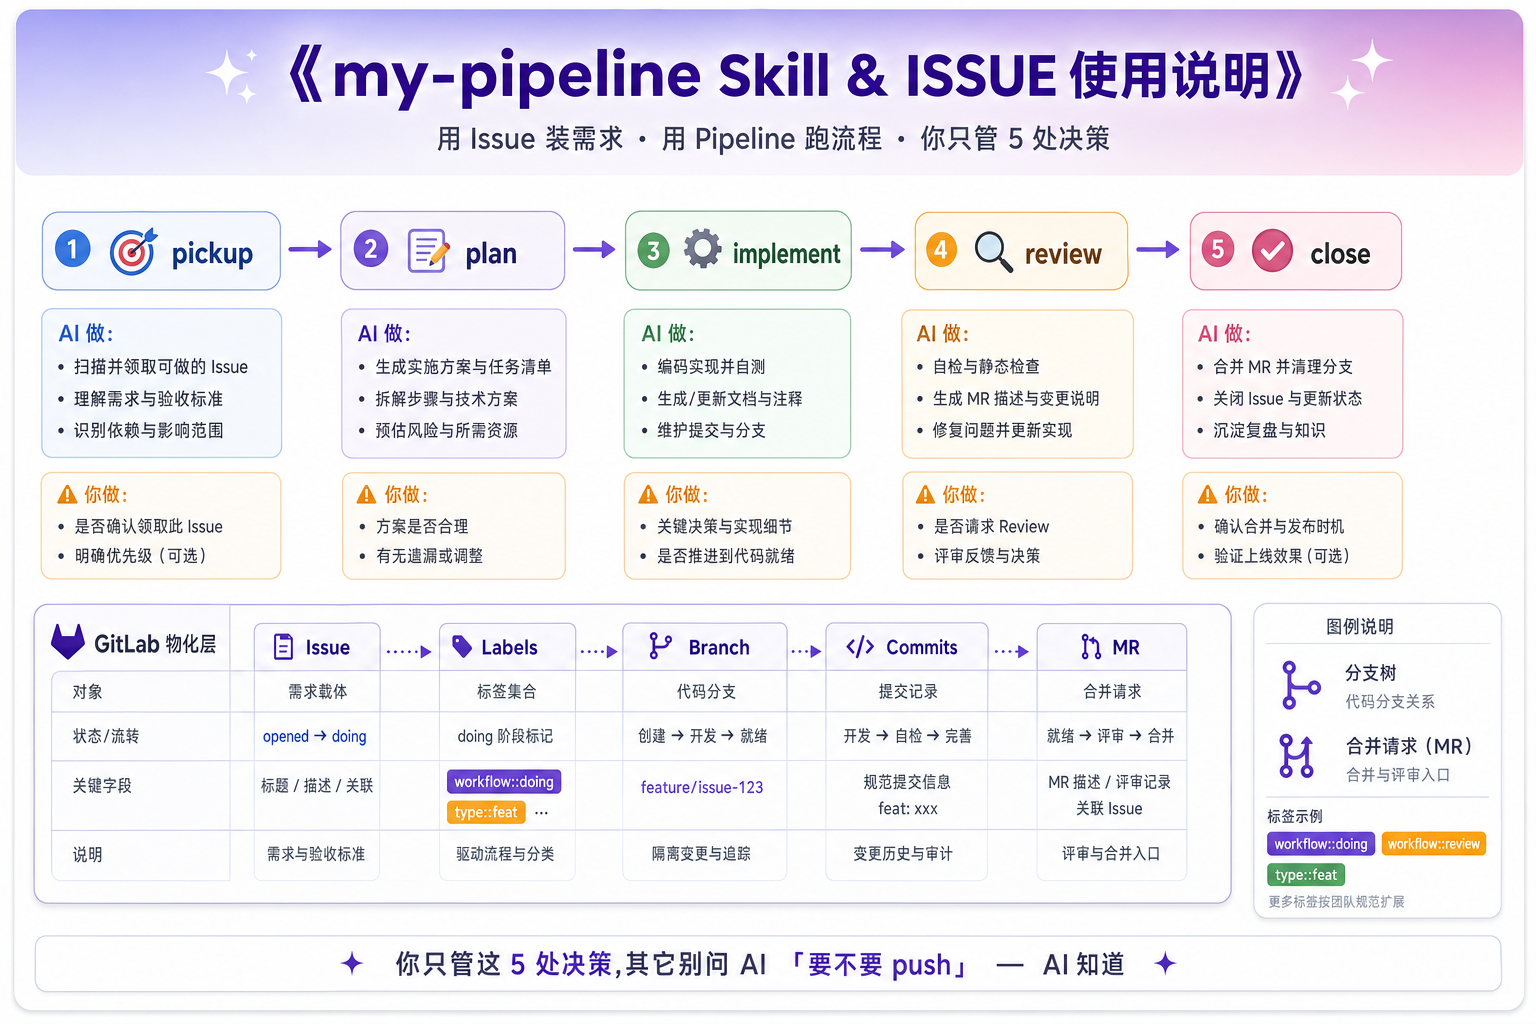Image resolution: width=1536 pixels, height=1024 pixels.
Task: Click step number 4 badge
Action: 941,249
